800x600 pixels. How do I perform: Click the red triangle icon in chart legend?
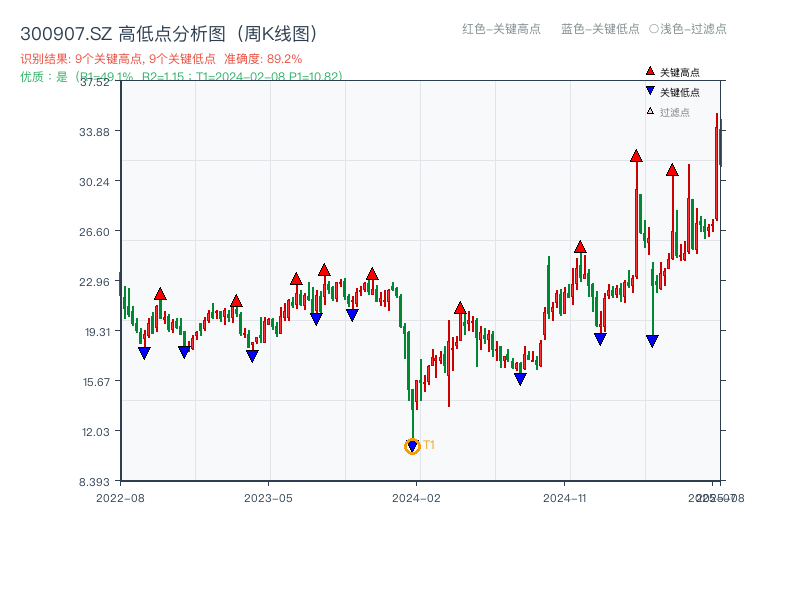650,71
